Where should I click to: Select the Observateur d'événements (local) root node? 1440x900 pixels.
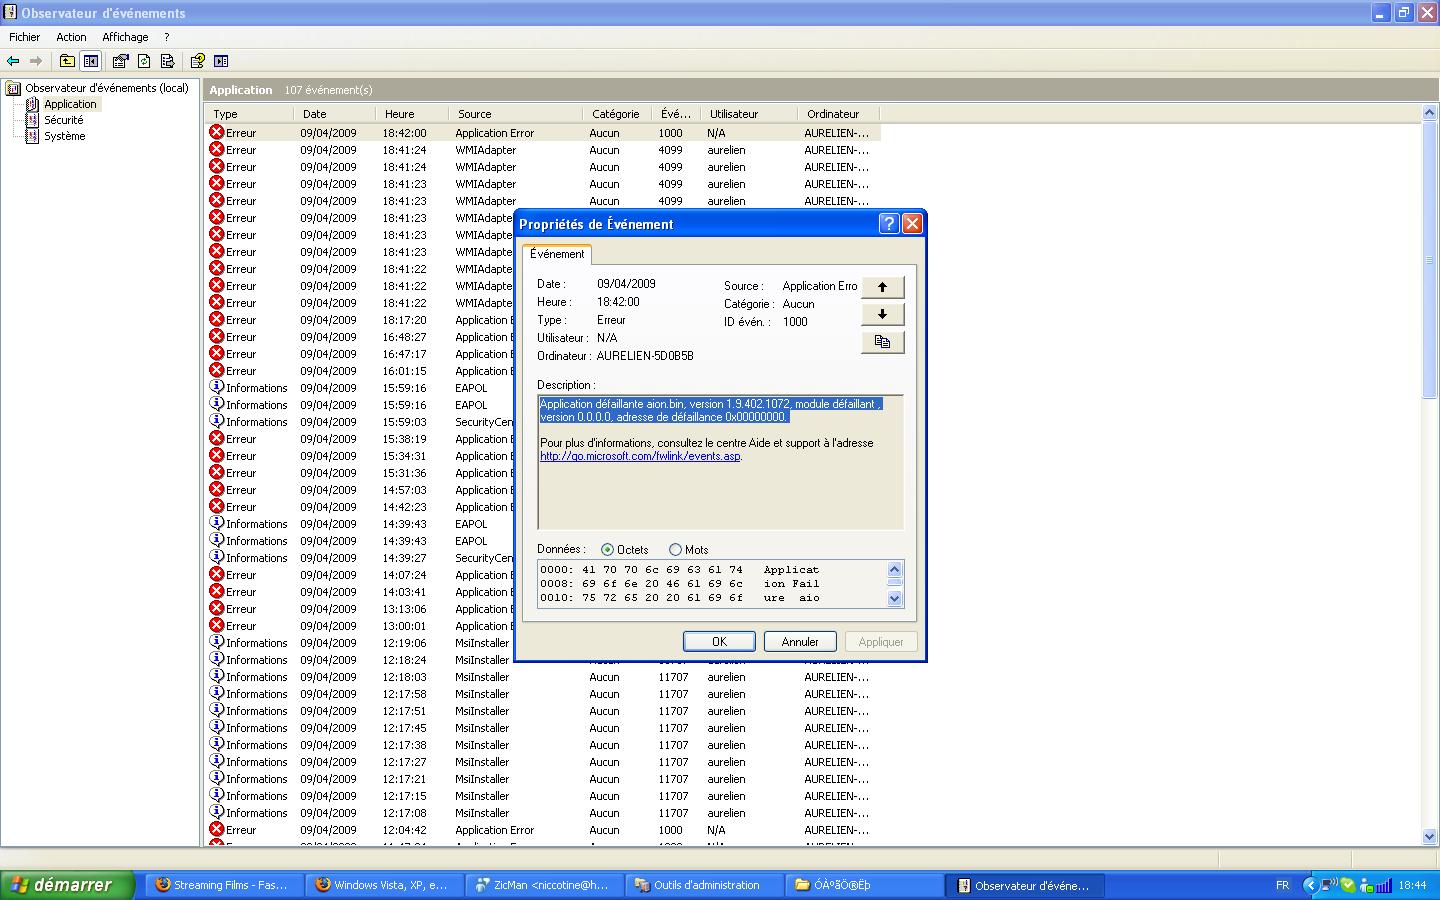[x=106, y=88]
